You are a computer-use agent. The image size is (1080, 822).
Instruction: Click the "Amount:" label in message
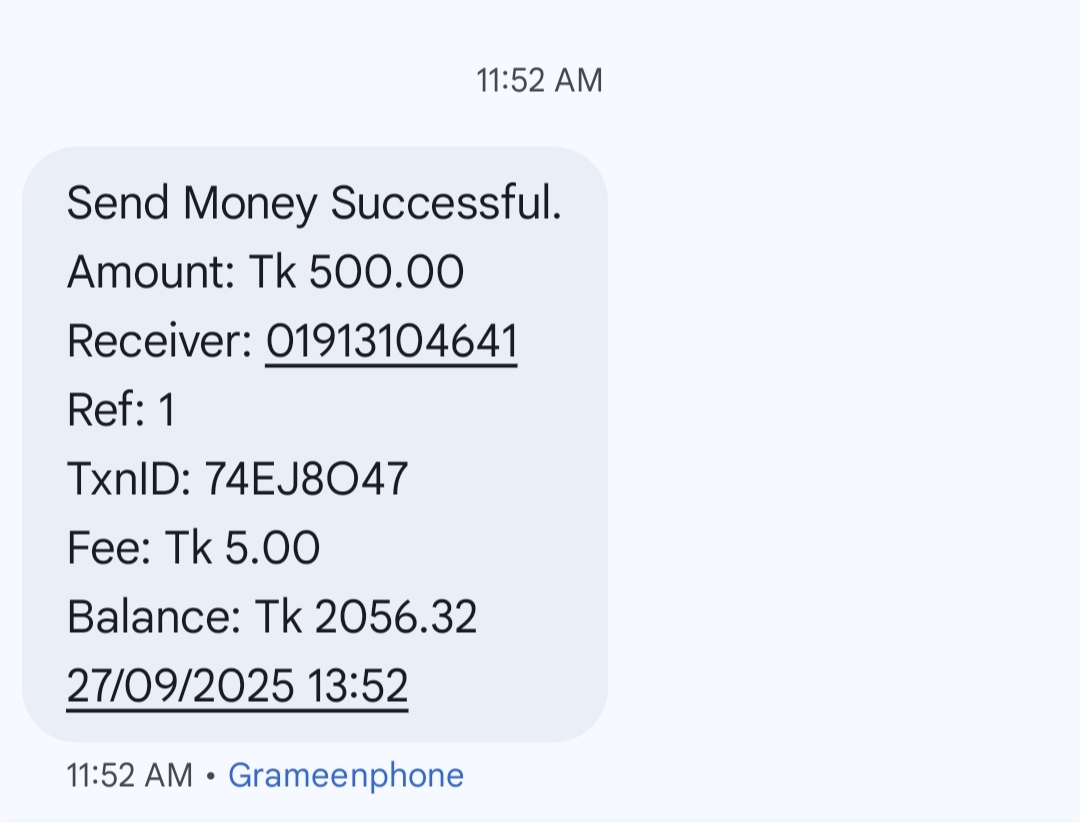(151, 273)
